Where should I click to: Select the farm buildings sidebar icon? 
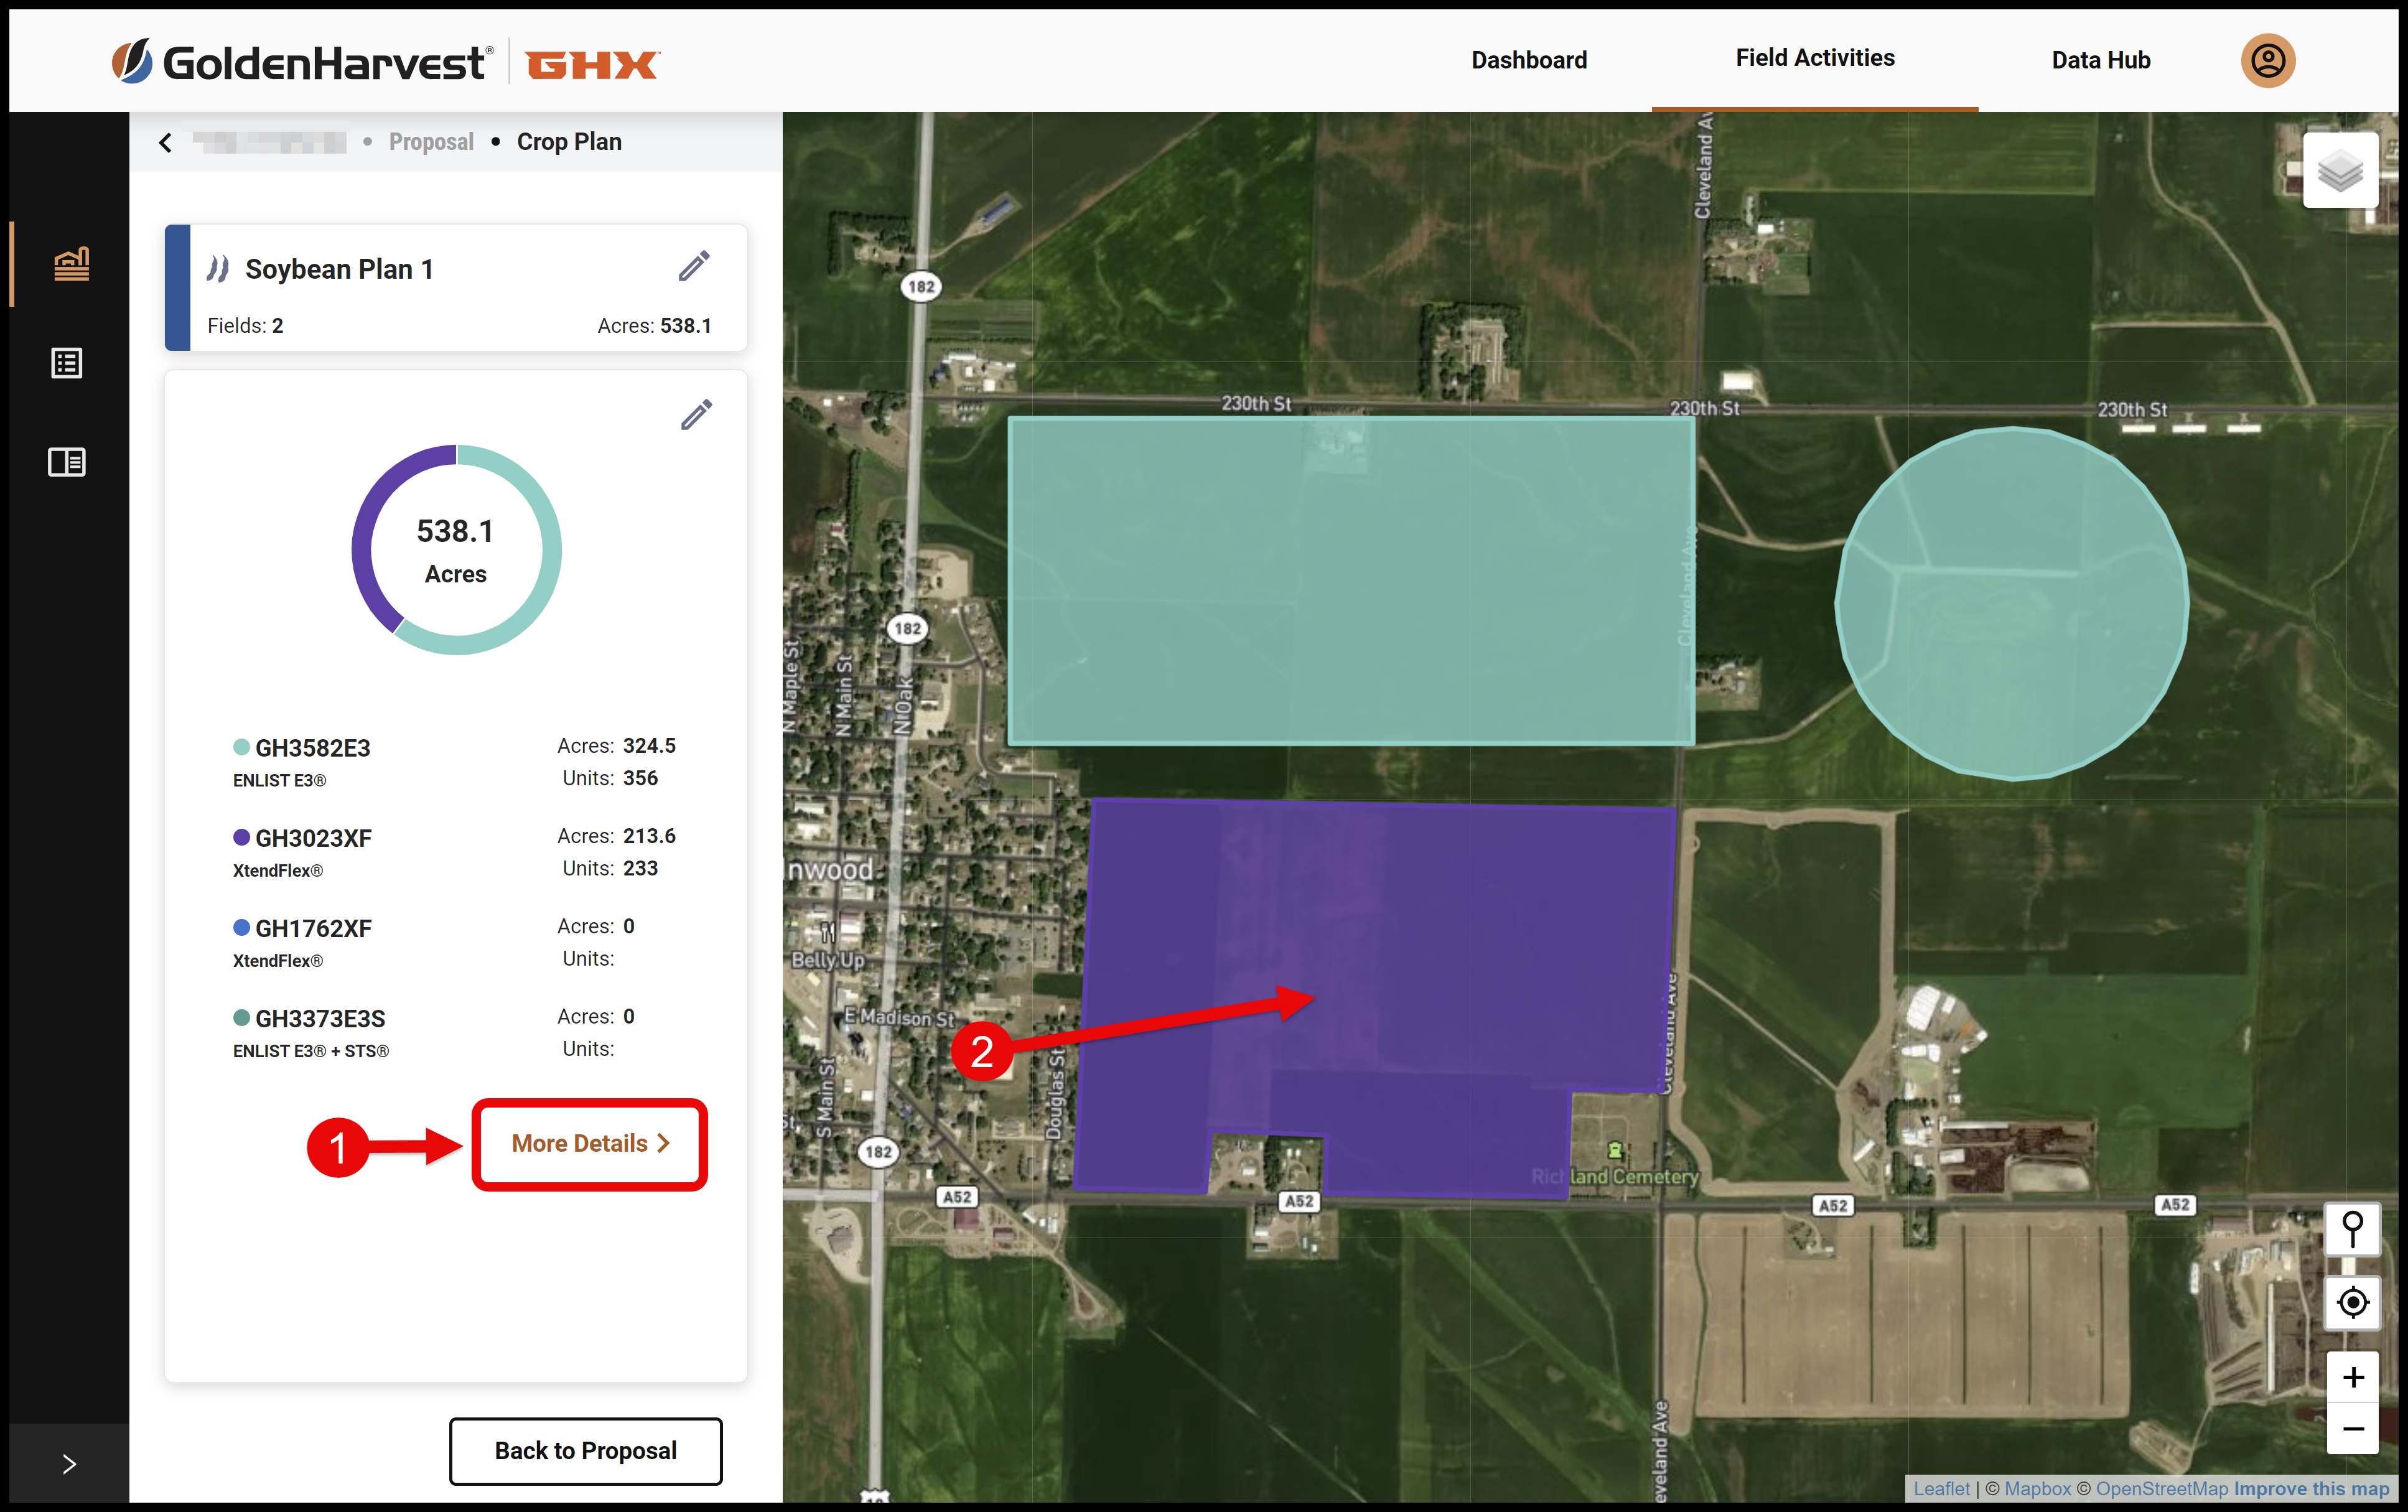pos(71,264)
